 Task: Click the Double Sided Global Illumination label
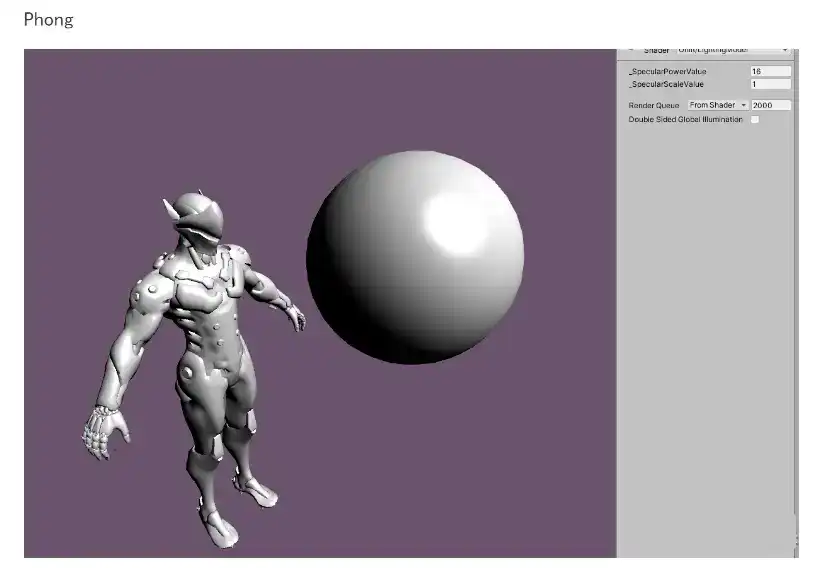coord(685,120)
